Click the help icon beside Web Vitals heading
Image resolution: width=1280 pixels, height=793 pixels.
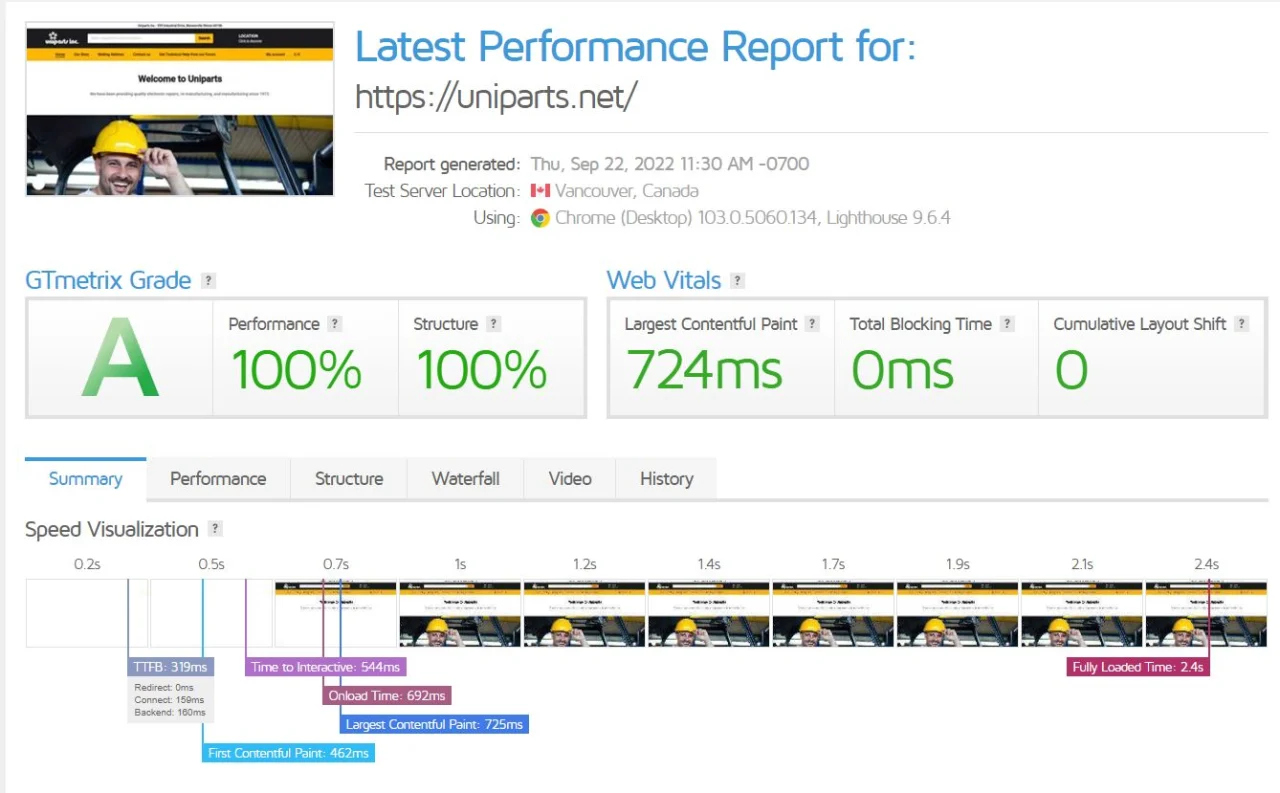click(737, 281)
